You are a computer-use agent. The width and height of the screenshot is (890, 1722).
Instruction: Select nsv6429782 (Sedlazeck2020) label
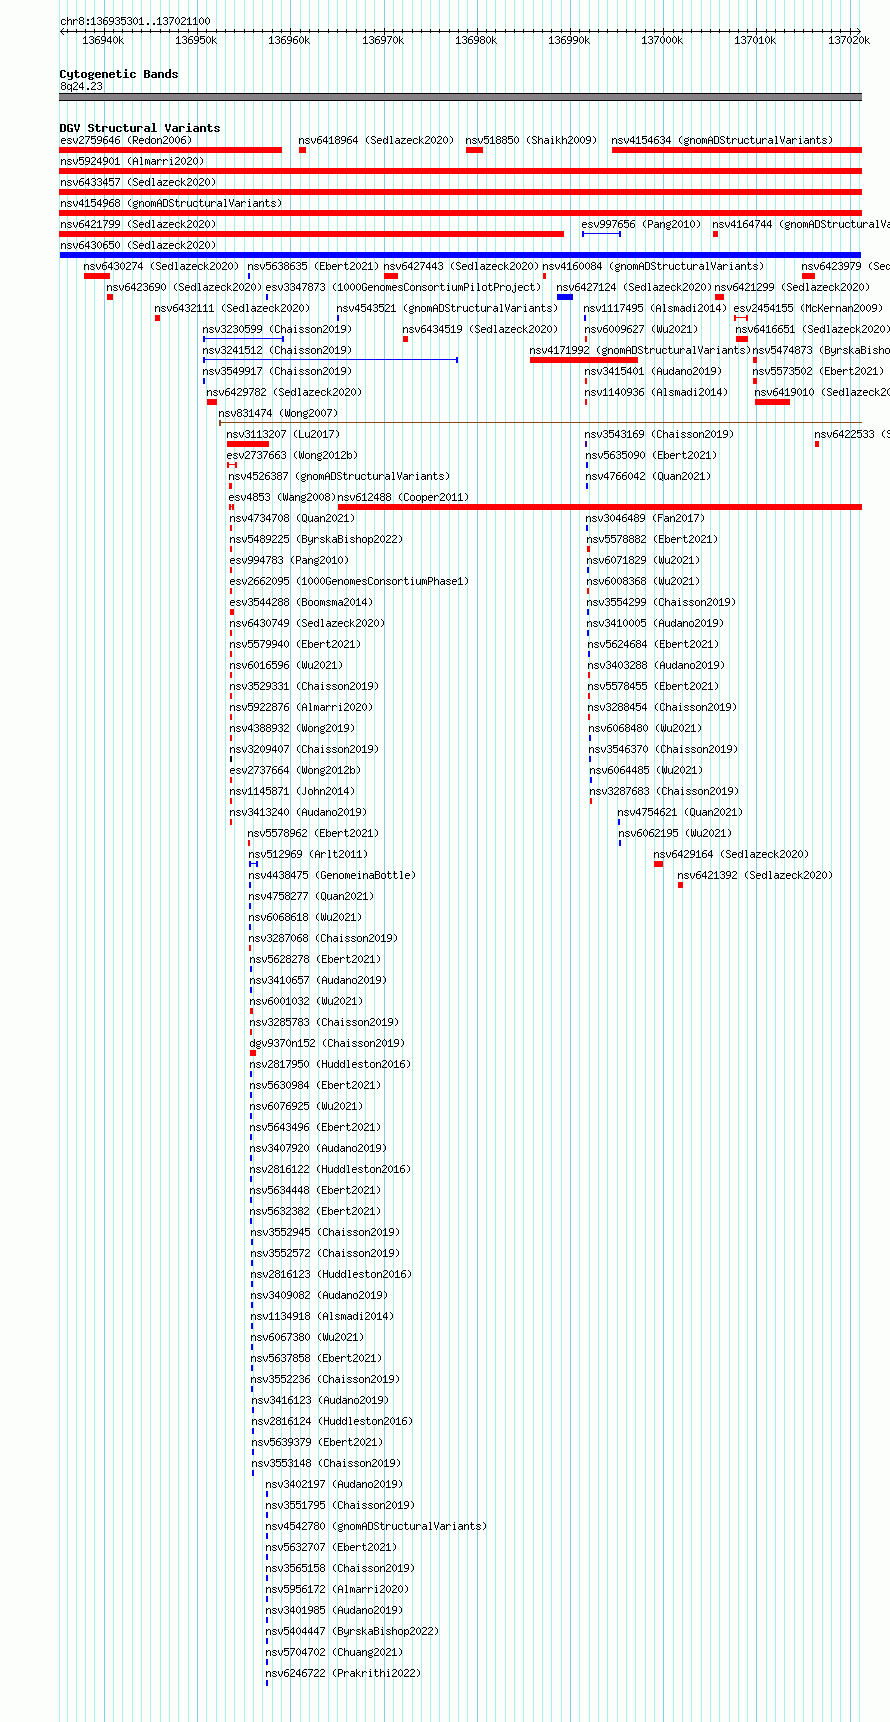(285, 393)
